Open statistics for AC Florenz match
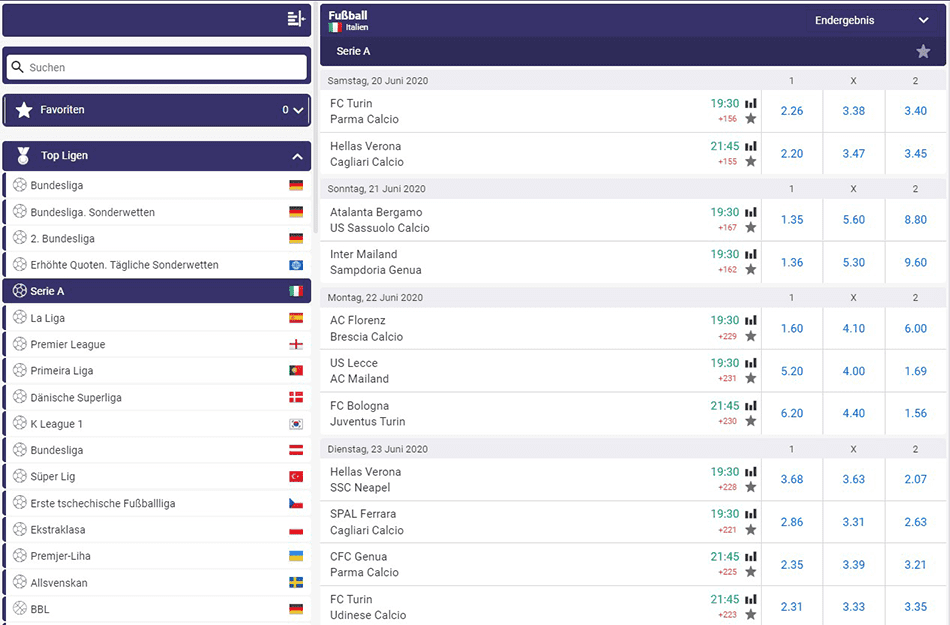The image size is (950, 625). tap(751, 320)
